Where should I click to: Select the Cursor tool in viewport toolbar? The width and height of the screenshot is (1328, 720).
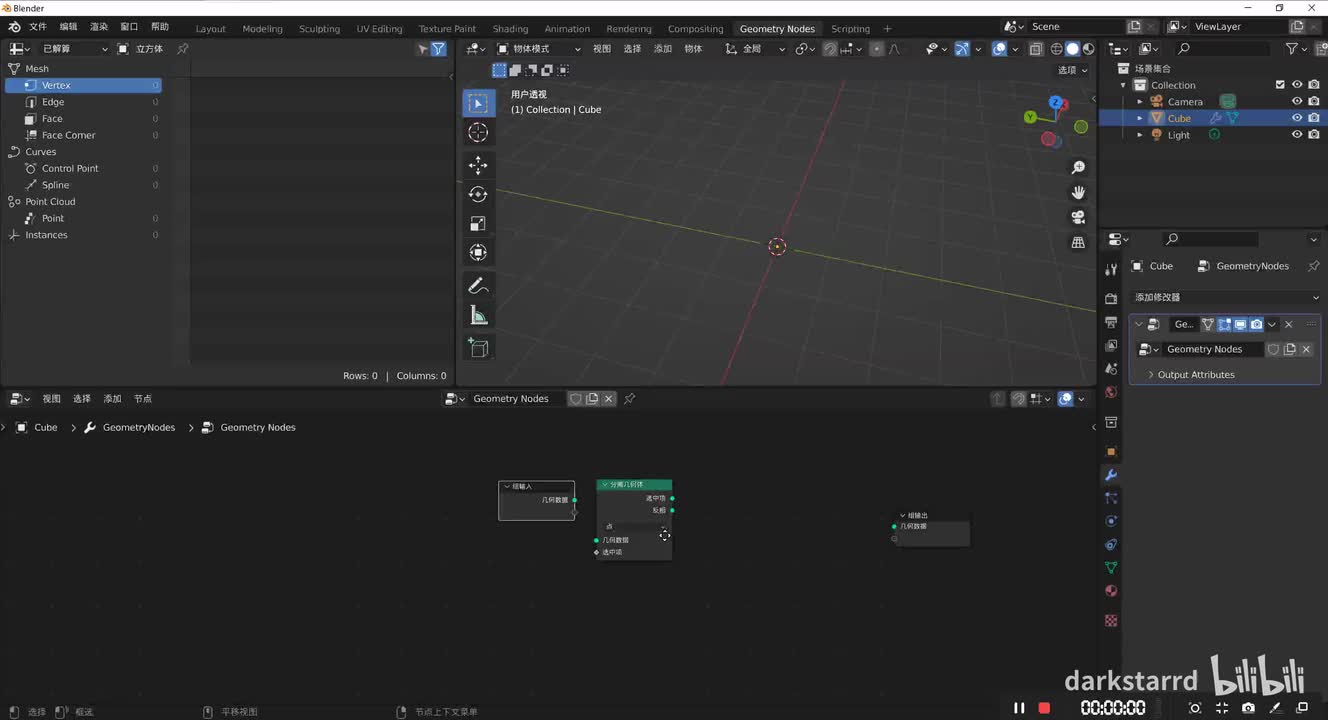(x=478, y=133)
